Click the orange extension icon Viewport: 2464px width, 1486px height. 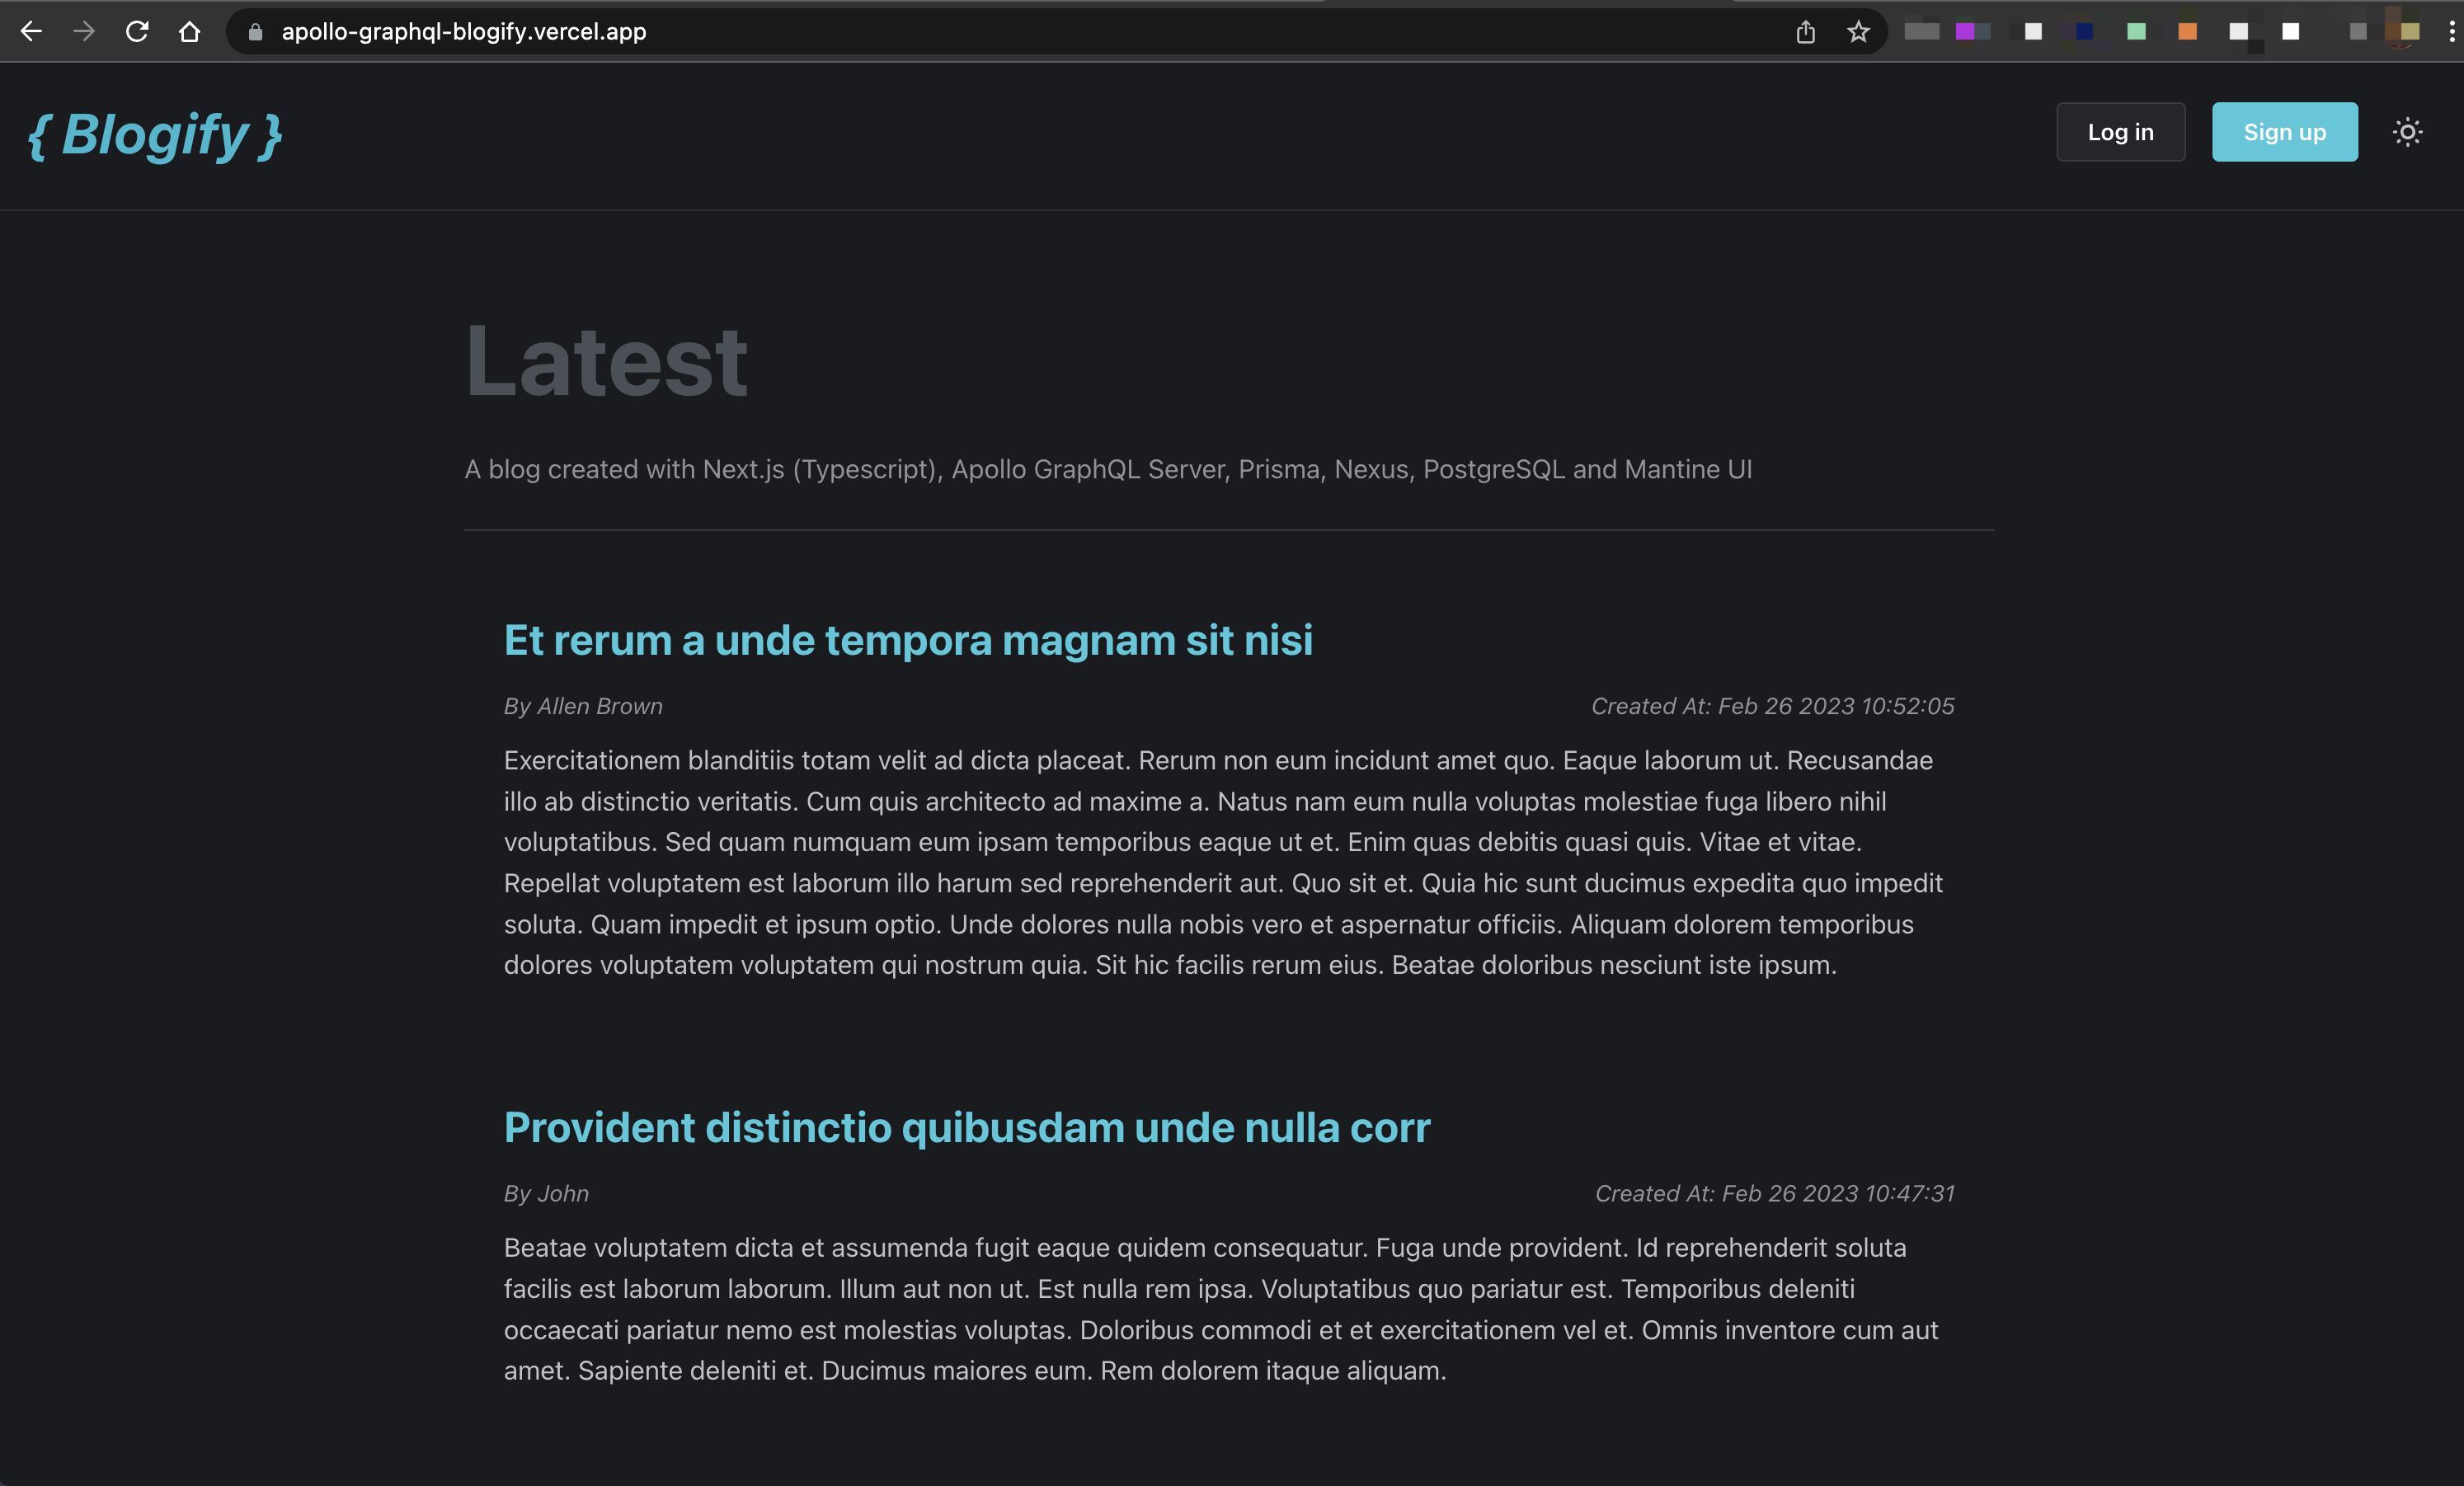pos(2187,32)
